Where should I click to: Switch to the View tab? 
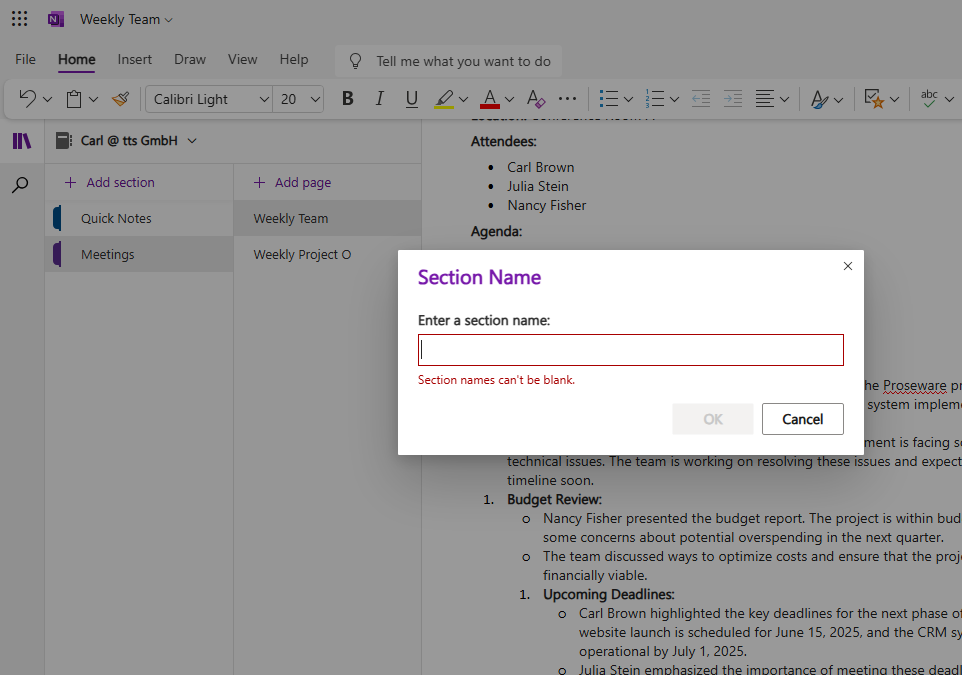[x=242, y=60]
